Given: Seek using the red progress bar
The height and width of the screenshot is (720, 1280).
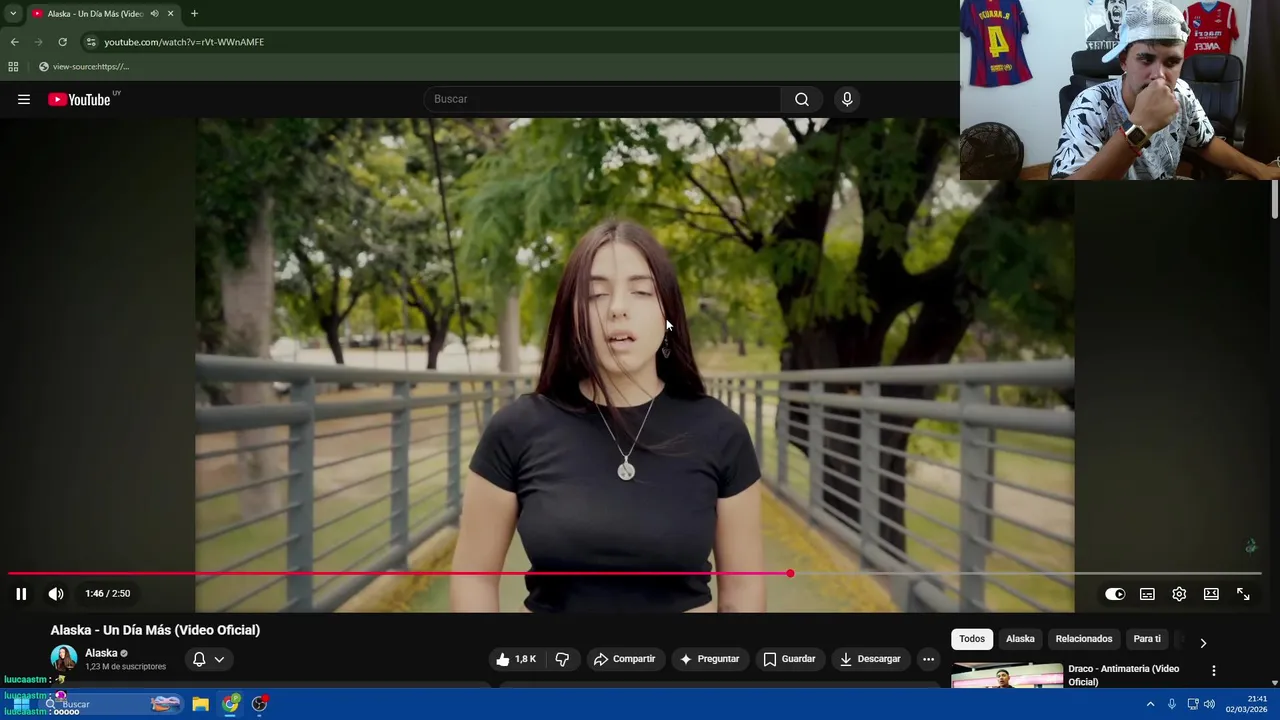Looking at the screenshot, I should tap(634, 574).
